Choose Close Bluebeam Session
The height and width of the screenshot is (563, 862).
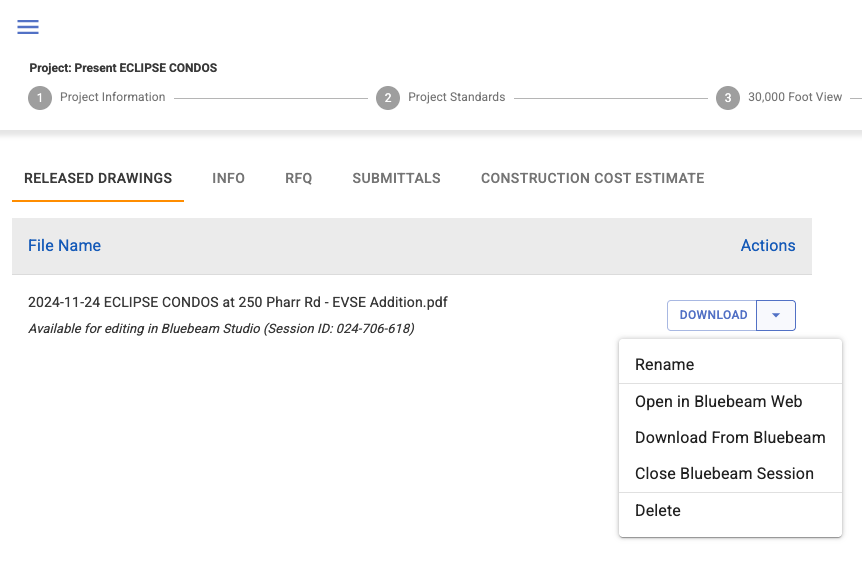(724, 474)
